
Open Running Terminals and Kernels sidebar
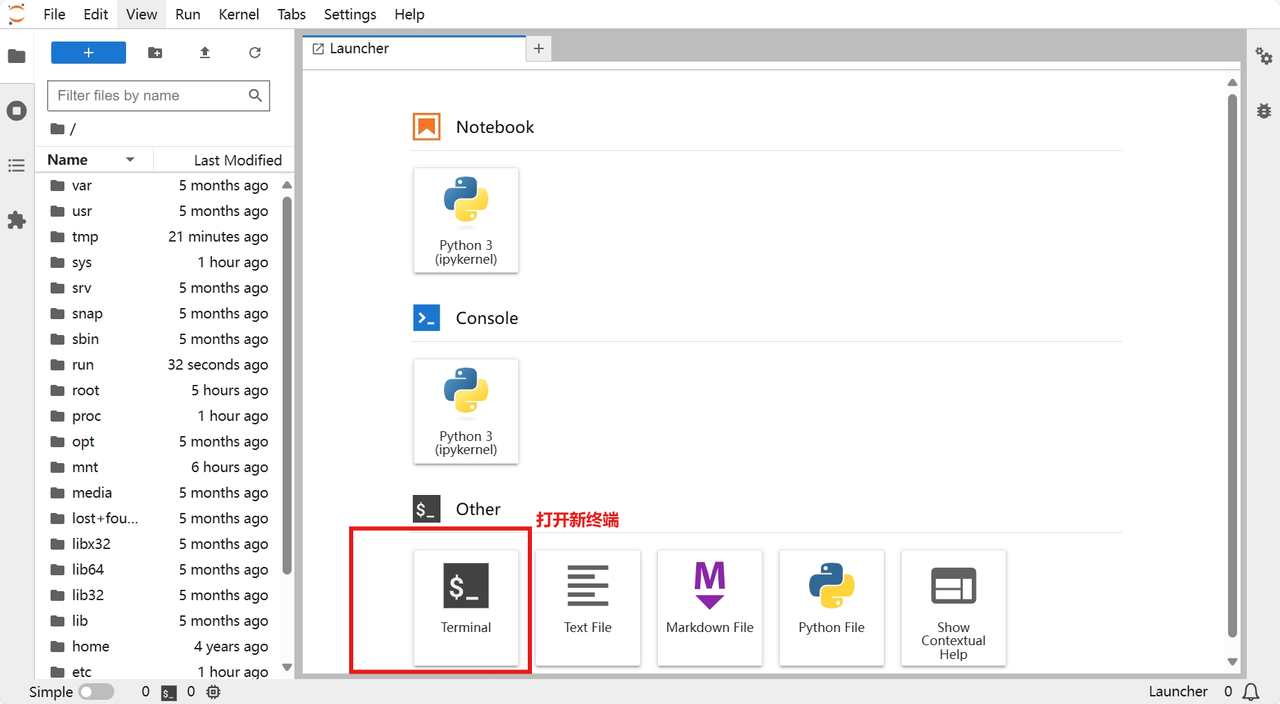pos(17,110)
